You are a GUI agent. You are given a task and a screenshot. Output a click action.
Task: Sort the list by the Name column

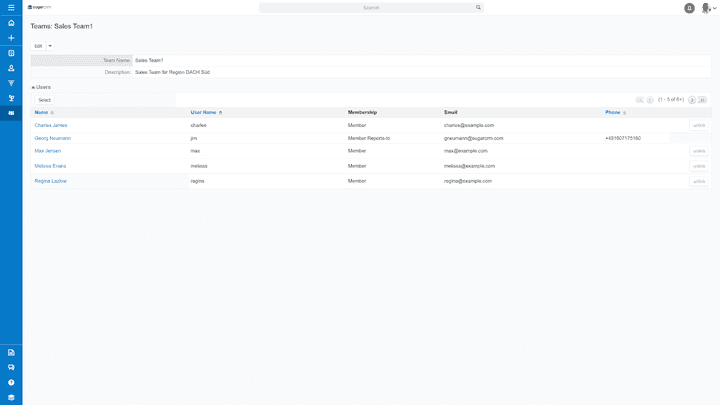(x=41, y=113)
